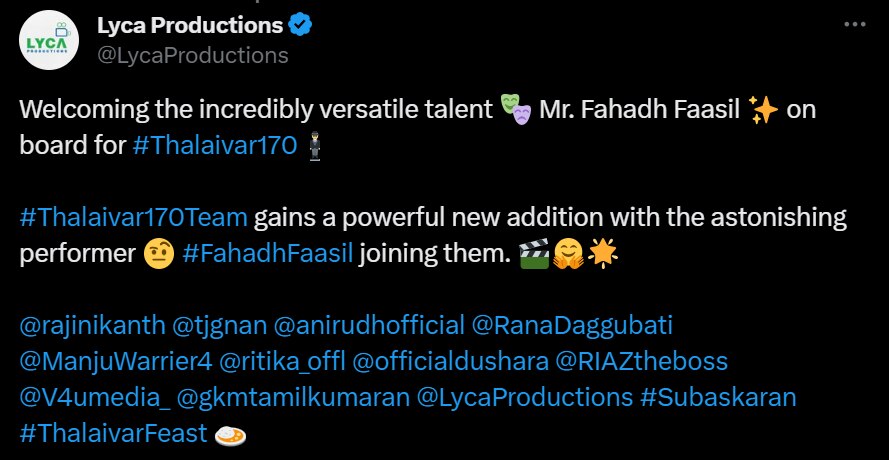Open the three-dot more options menu

coord(856,24)
